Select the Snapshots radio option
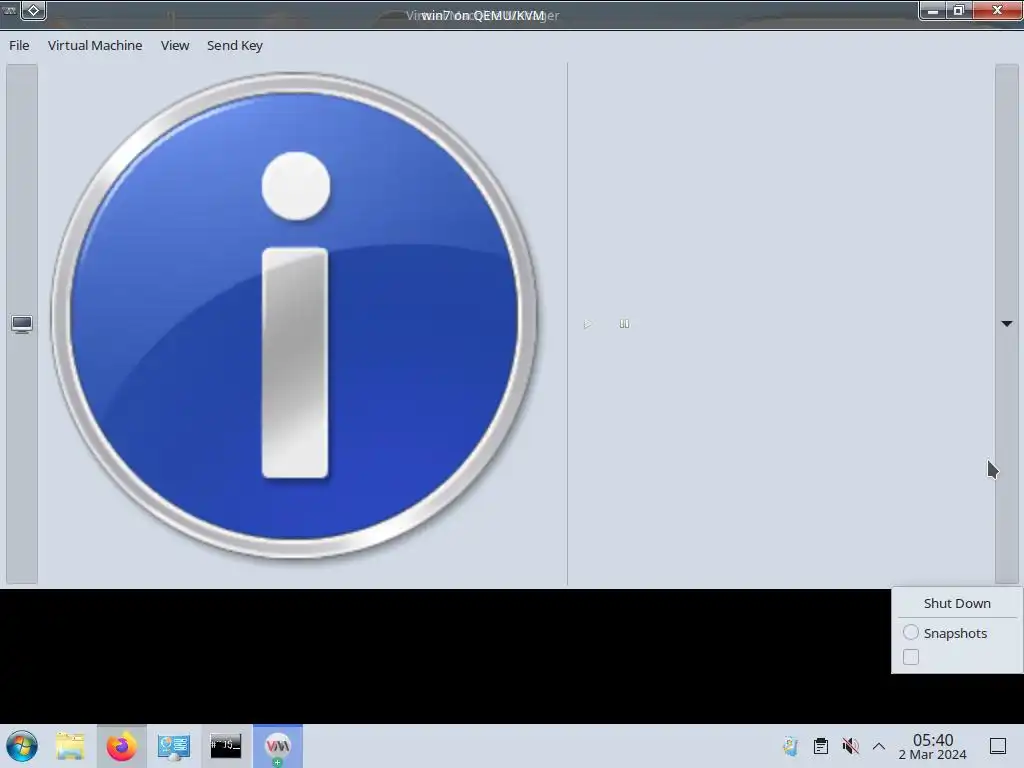Image resolution: width=1024 pixels, height=768 pixels. (x=911, y=632)
